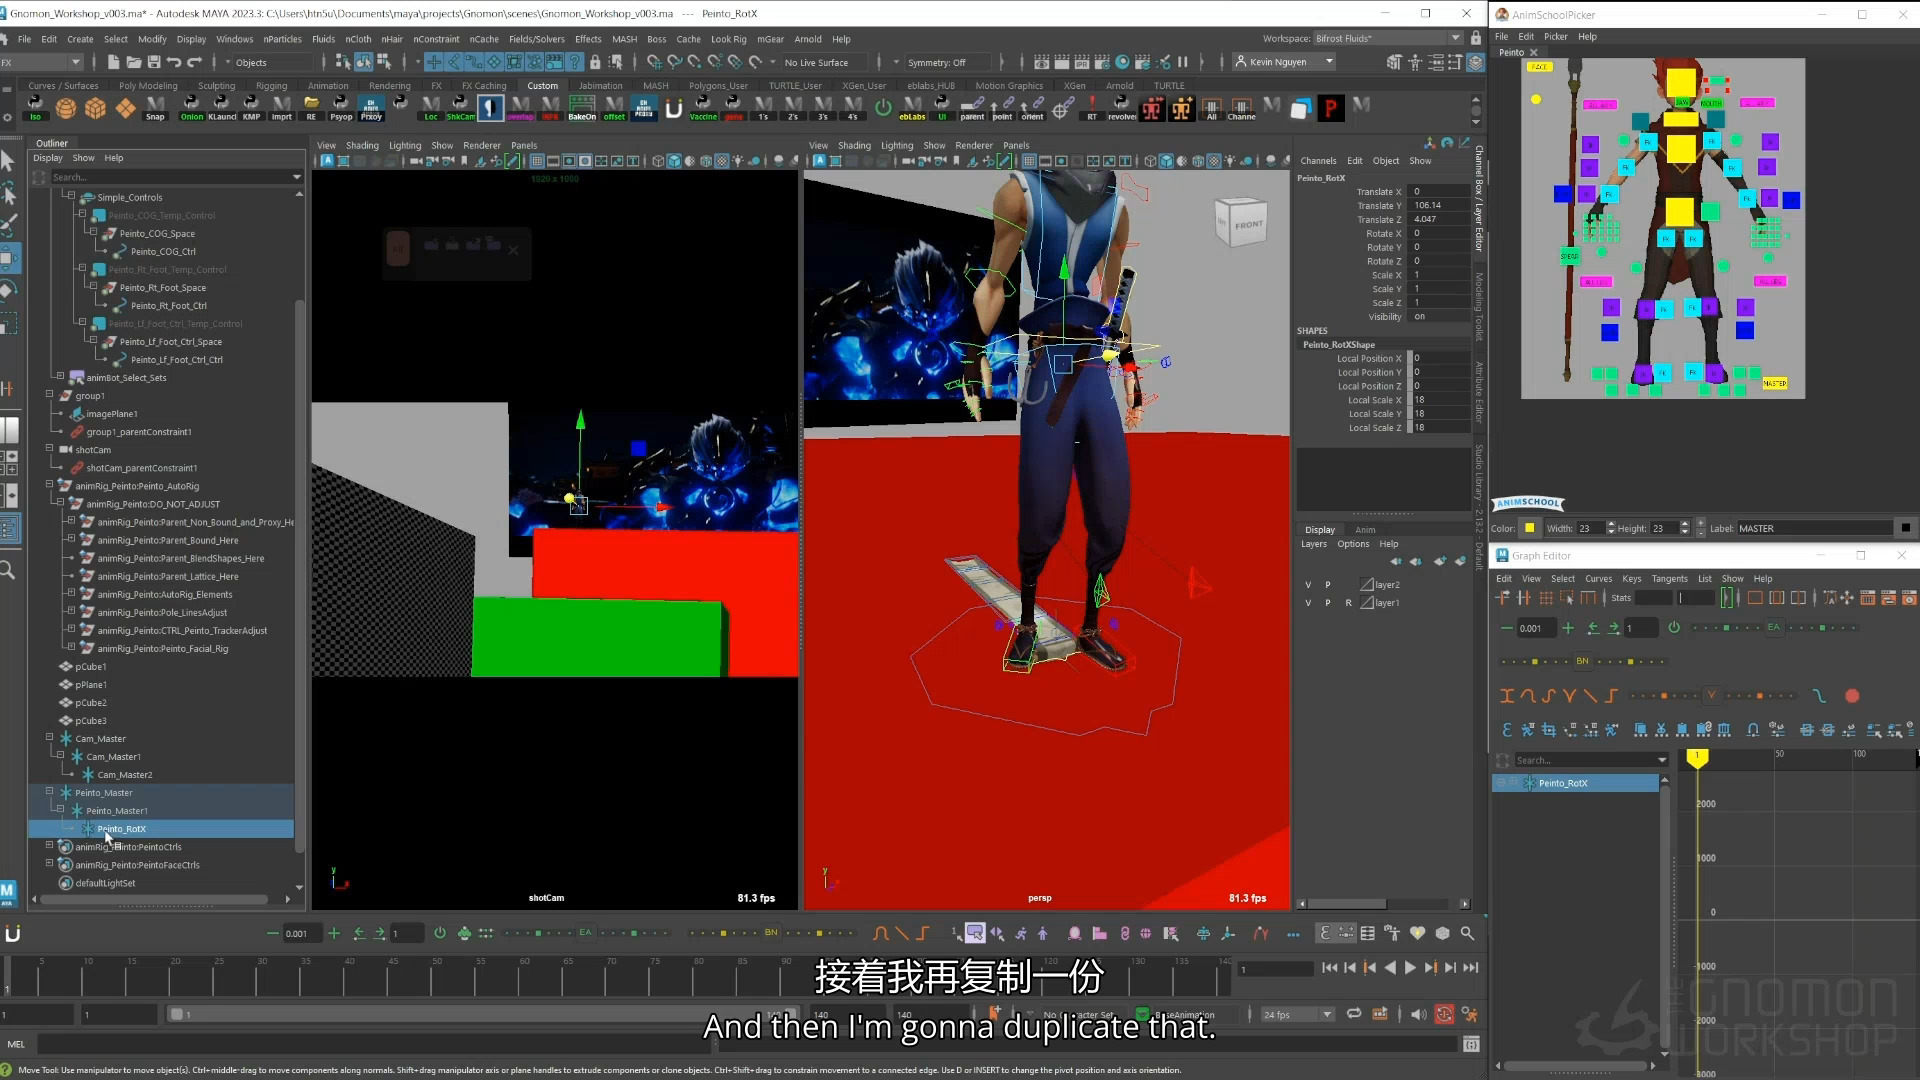Click the red record button in Graph Editor
This screenshot has height=1080, width=1920.
click(x=1852, y=696)
